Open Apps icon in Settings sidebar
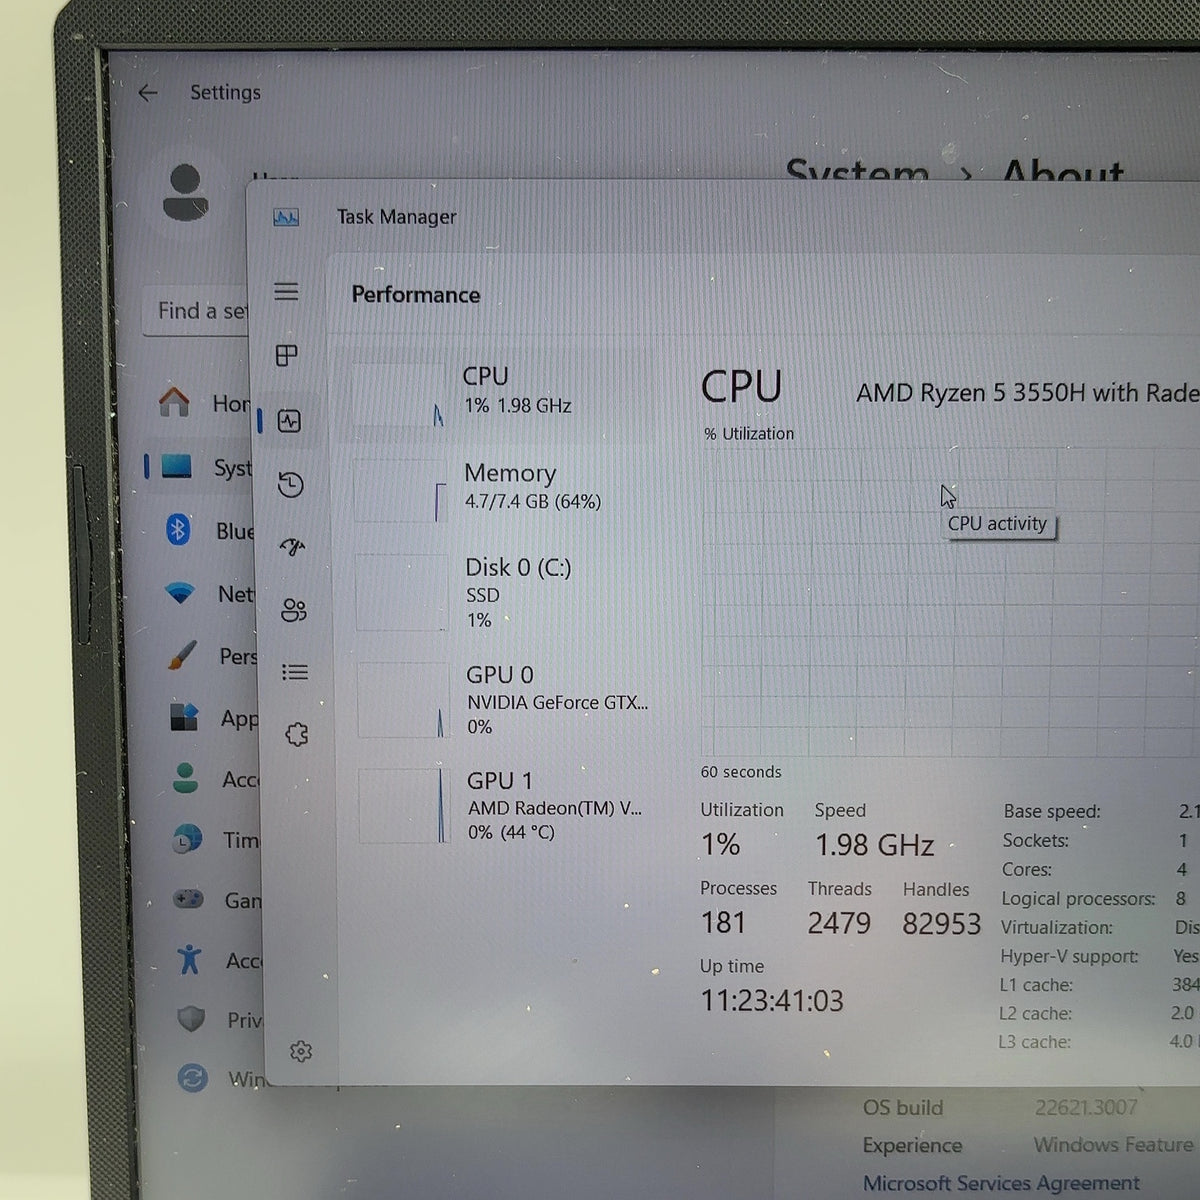Viewport: 1200px width, 1200px height. (183, 717)
